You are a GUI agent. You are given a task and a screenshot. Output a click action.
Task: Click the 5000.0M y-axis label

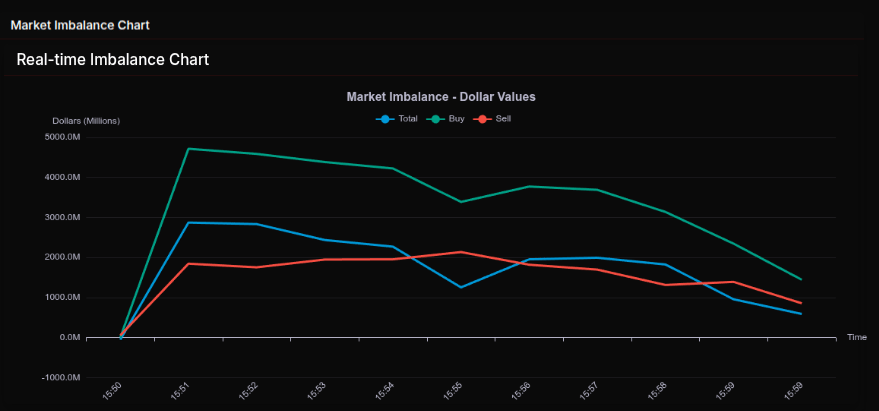[62, 137]
